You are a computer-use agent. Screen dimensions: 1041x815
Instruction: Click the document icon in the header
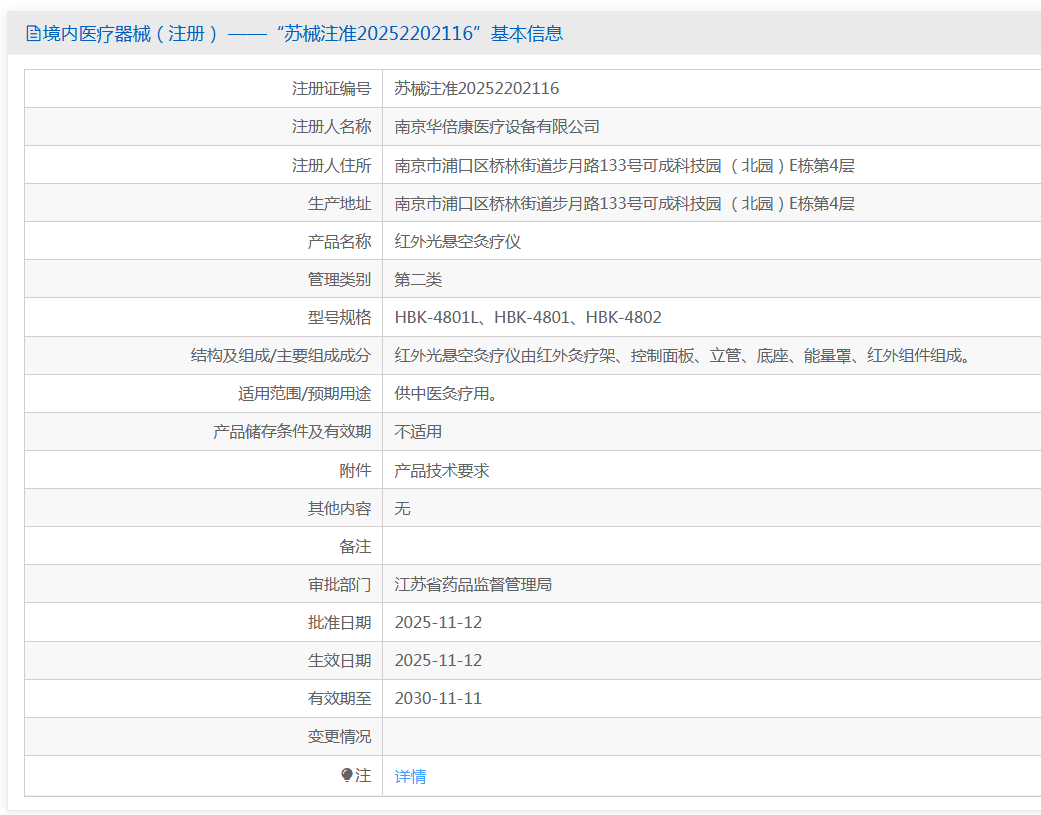pos(33,33)
